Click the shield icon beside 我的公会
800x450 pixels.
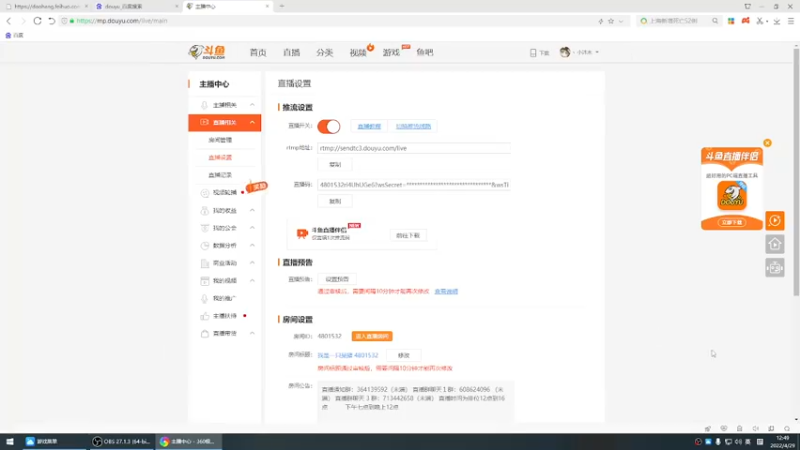[205, 228]
